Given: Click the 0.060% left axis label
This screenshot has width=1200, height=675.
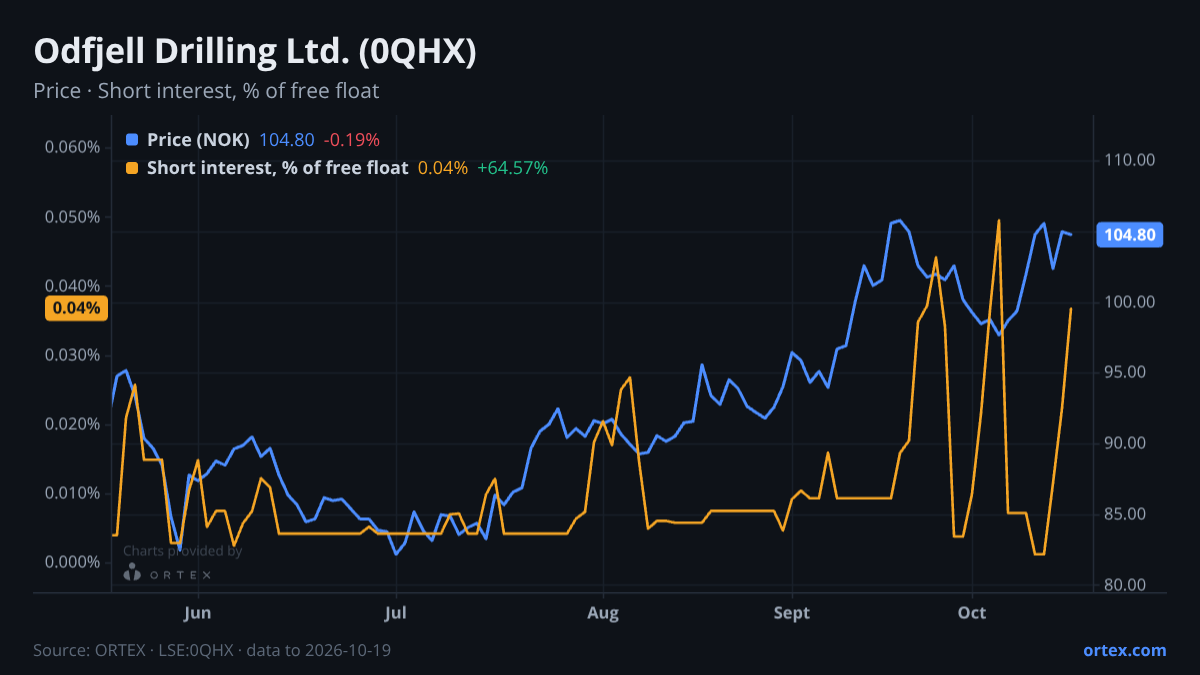Looking at the screenshot, I should tap(72, 148).
